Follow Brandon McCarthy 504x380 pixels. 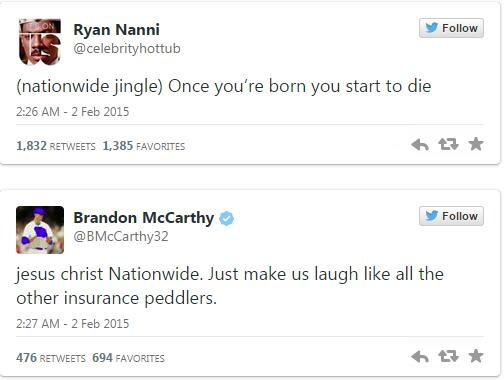coord(451,216)
